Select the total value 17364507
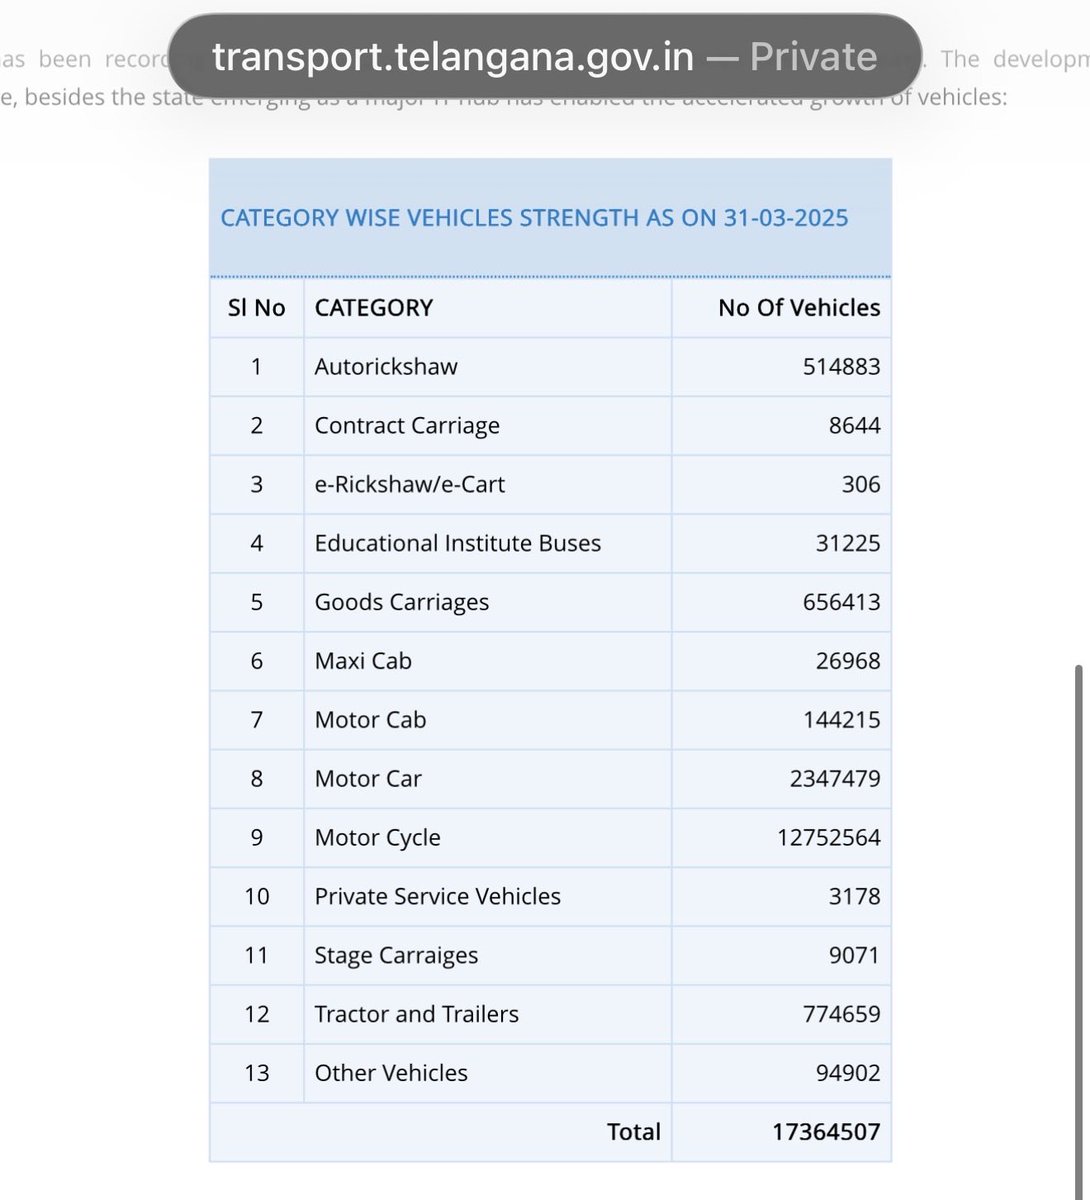The image size is (1090, 1200). 826,1133
